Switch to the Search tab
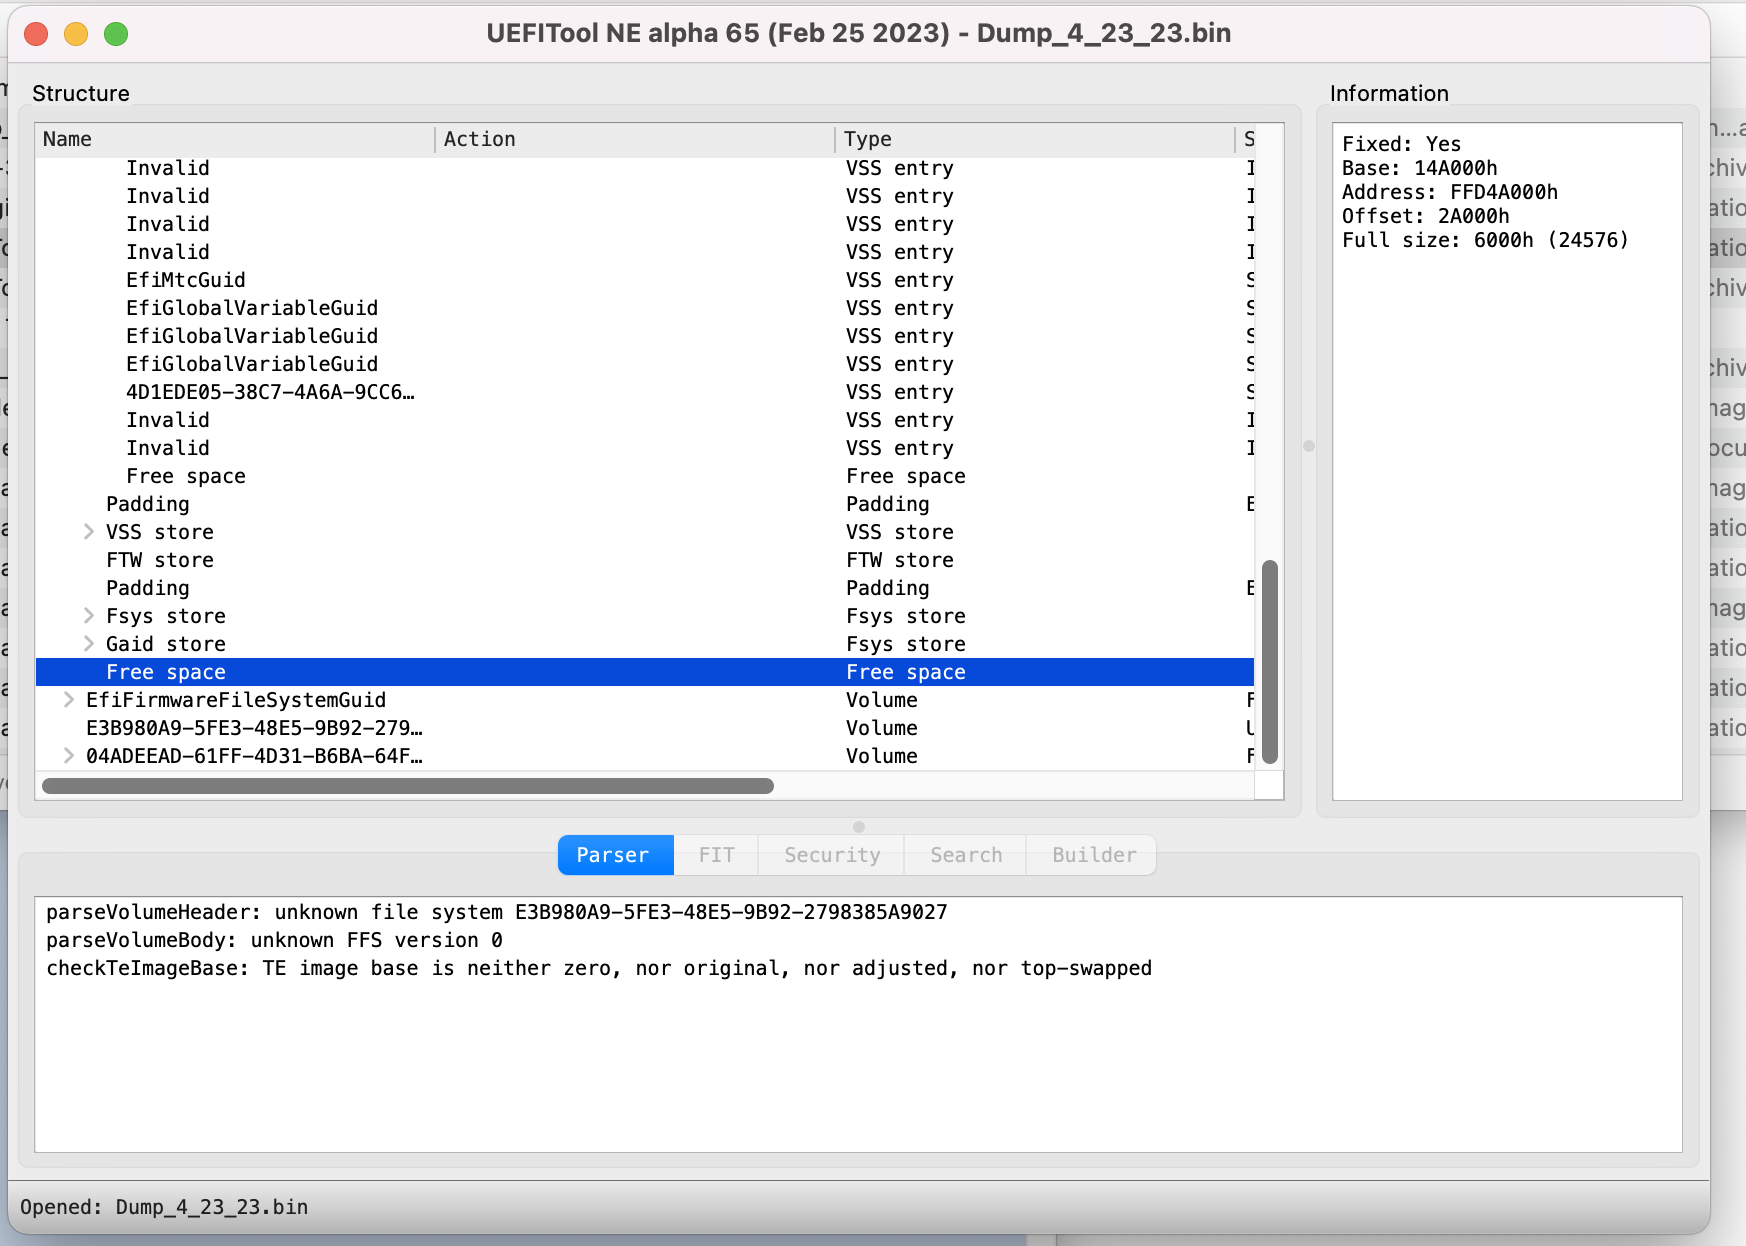The image size is (1746, 1246). click(x=966, y=855)
